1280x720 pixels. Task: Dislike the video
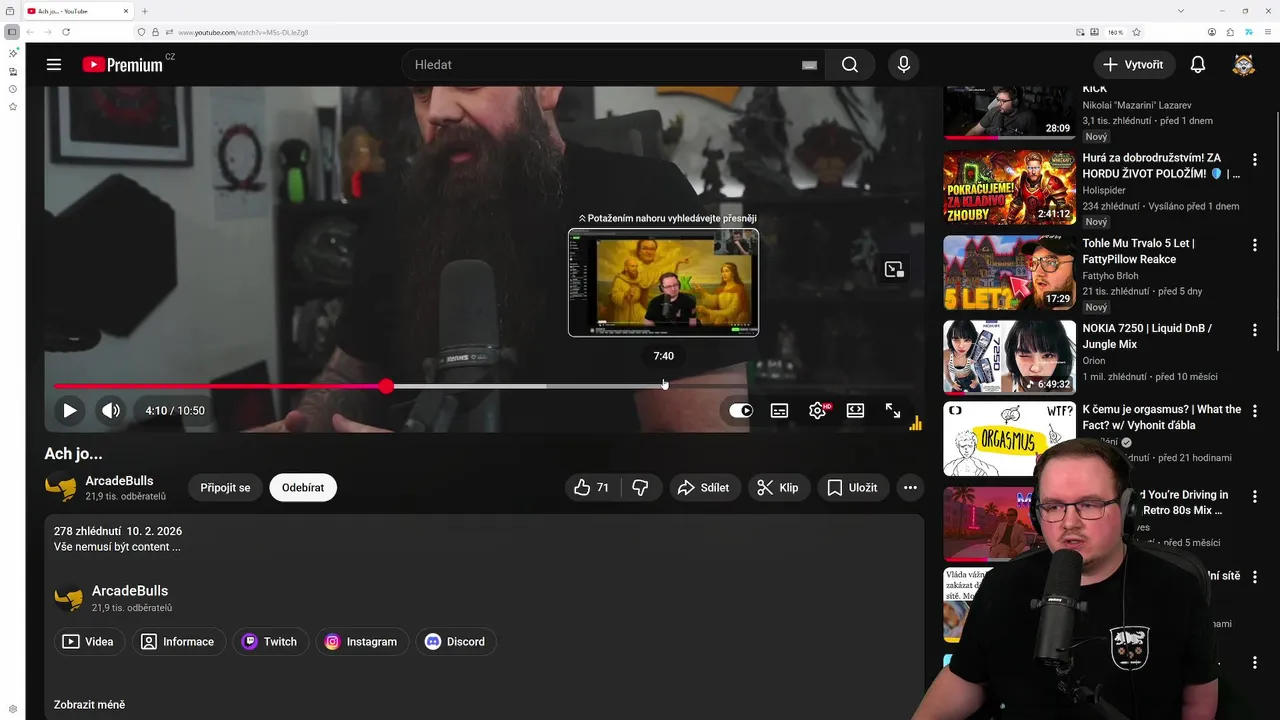coord(641,487)
